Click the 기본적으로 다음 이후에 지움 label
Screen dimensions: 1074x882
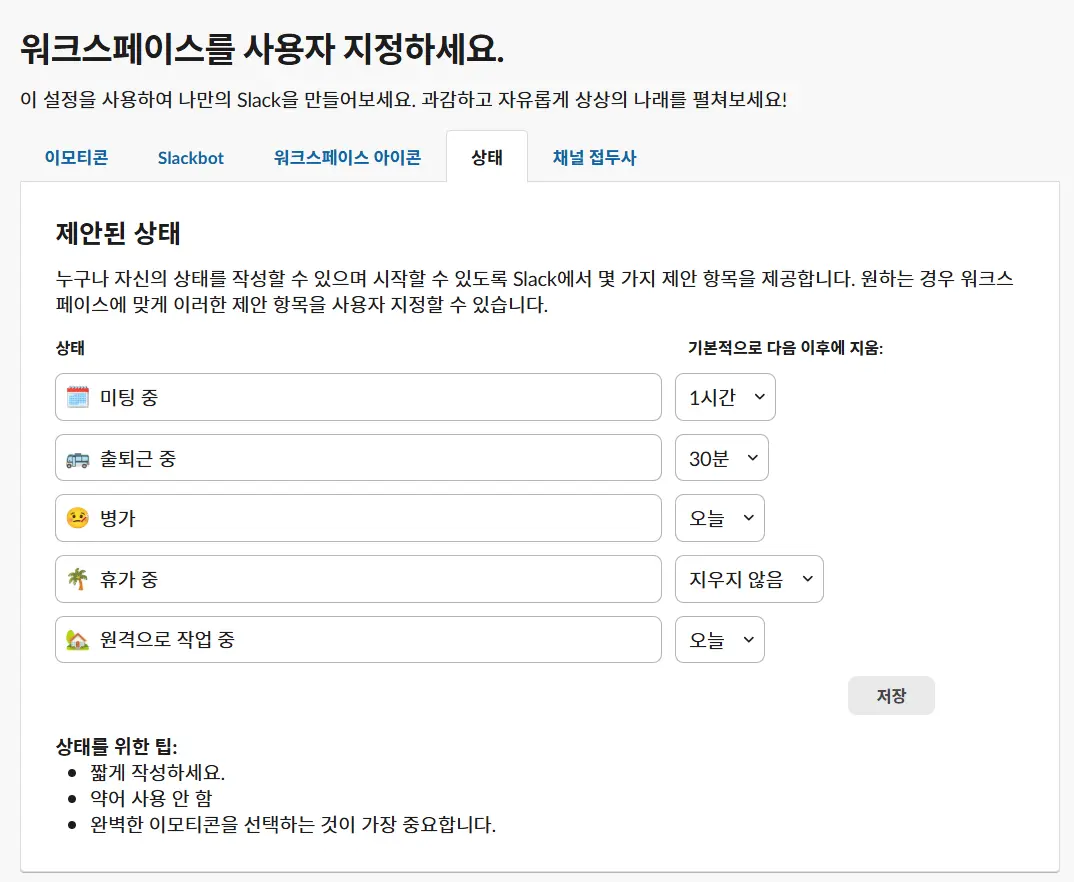pyautogui.click(x=786, y=348)
